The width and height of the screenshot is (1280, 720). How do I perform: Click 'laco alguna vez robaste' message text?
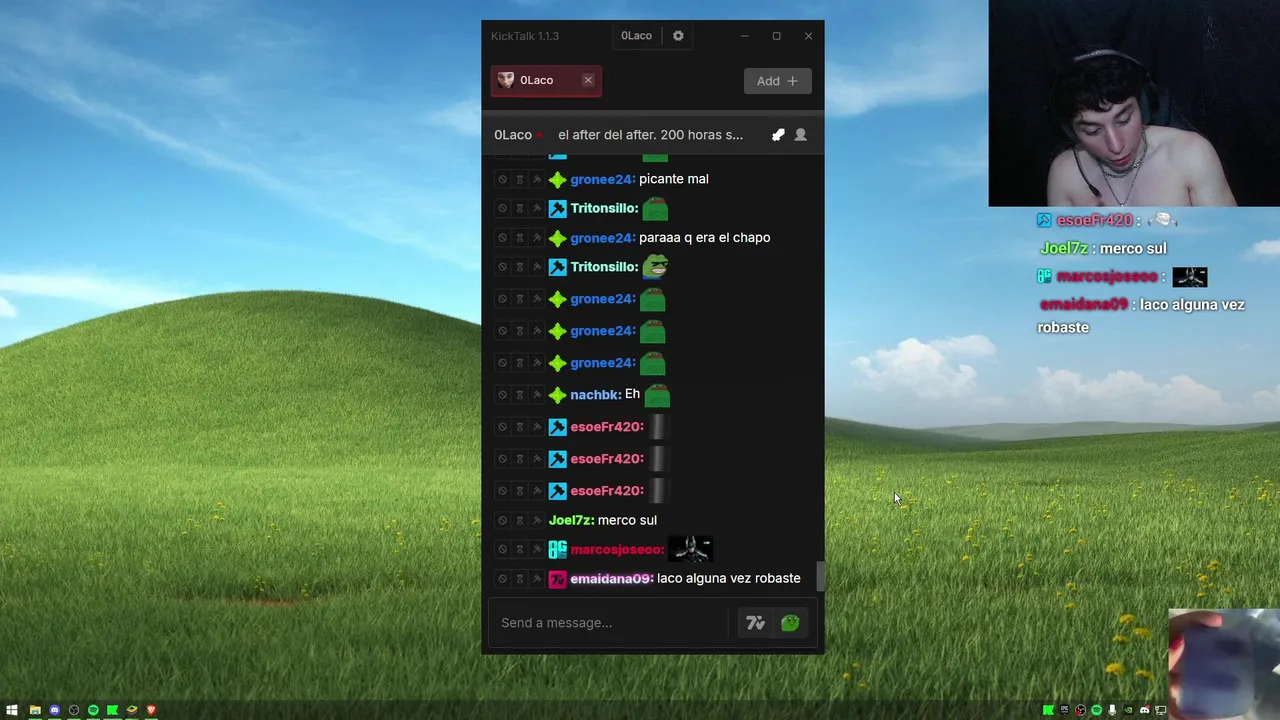coord(728,578)
